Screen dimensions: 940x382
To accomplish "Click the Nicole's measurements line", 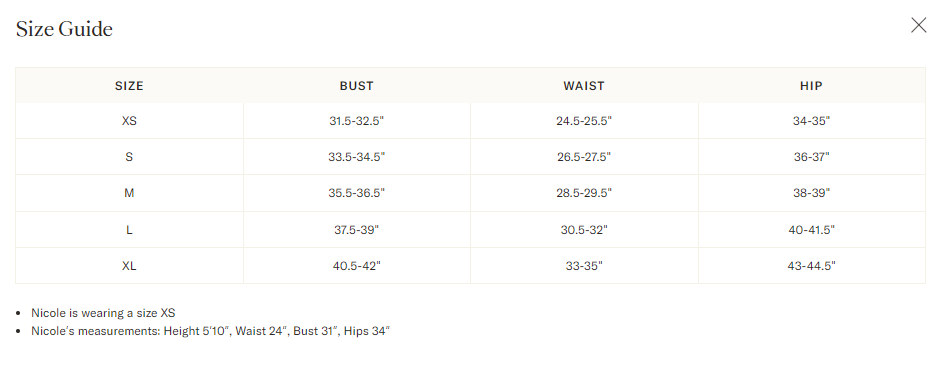I will point(210,331).
